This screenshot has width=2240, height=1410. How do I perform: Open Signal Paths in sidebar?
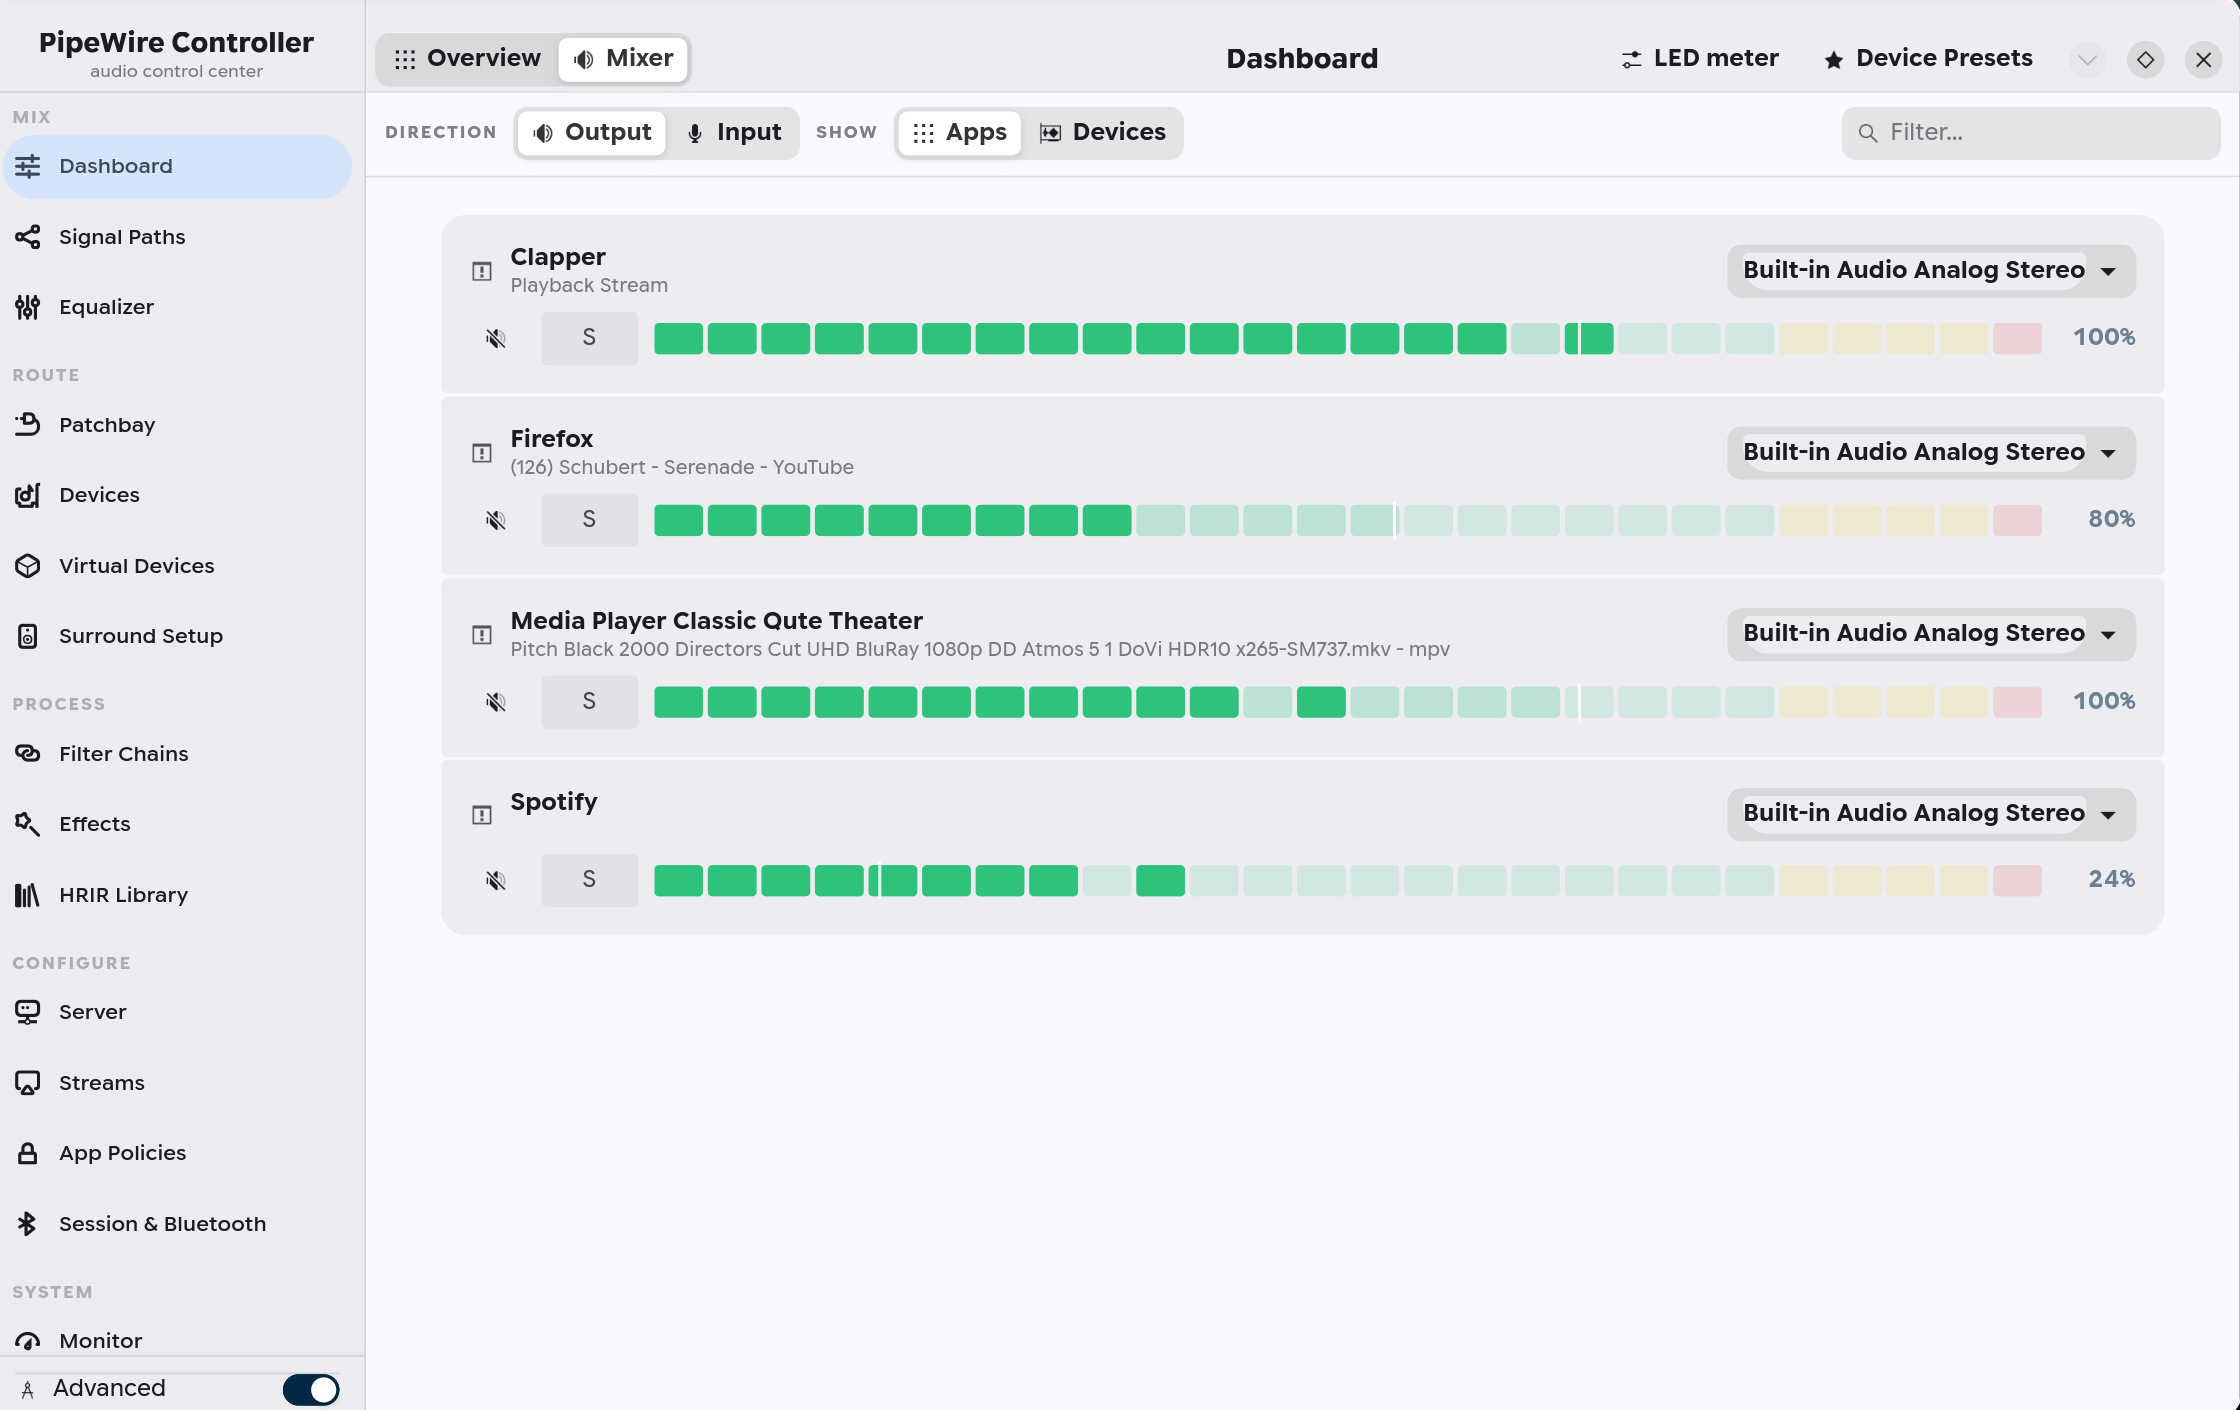(177, 237)
